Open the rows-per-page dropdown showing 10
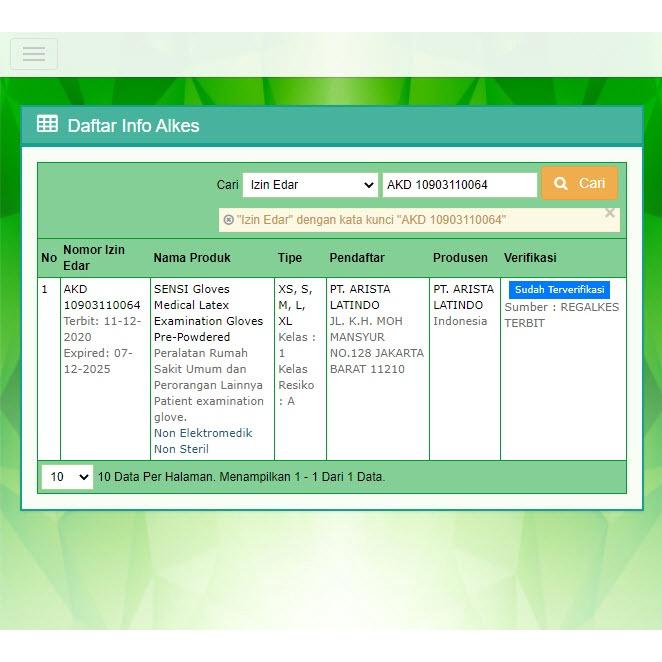Screen dimensions: 662x662 (67, 477)
